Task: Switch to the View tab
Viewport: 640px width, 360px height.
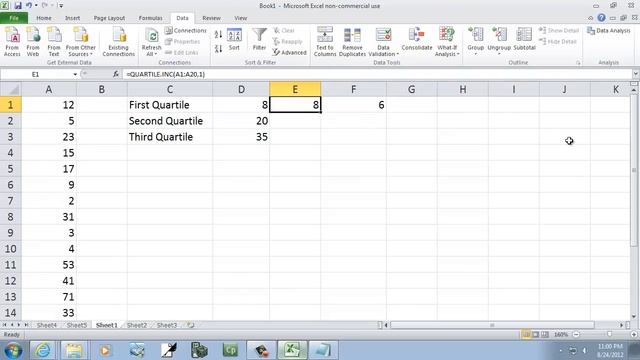Action: pyautogui.click(x=240, y=18)
